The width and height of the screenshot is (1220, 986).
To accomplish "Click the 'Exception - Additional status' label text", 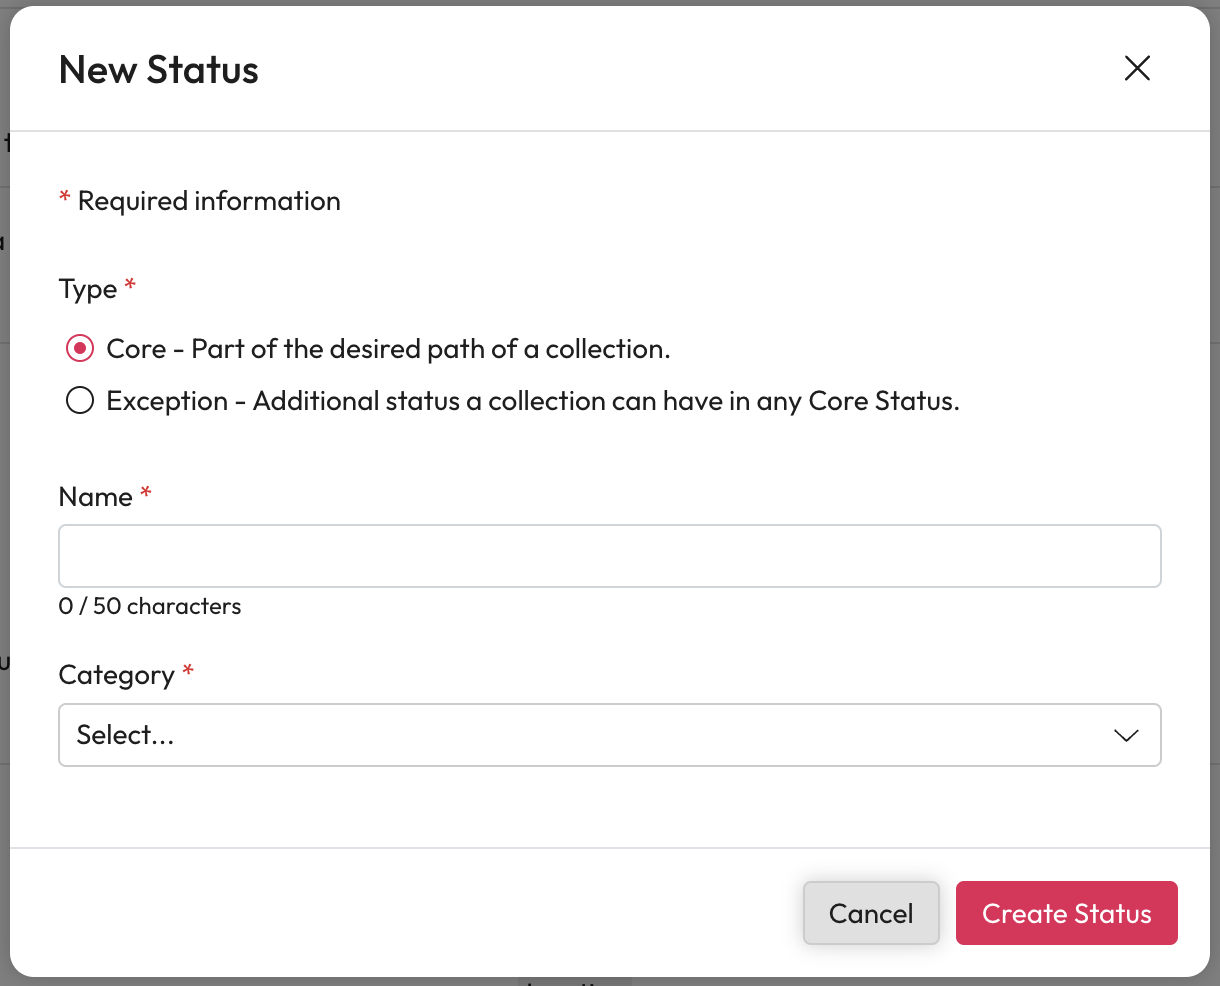I will pos(532,401).
